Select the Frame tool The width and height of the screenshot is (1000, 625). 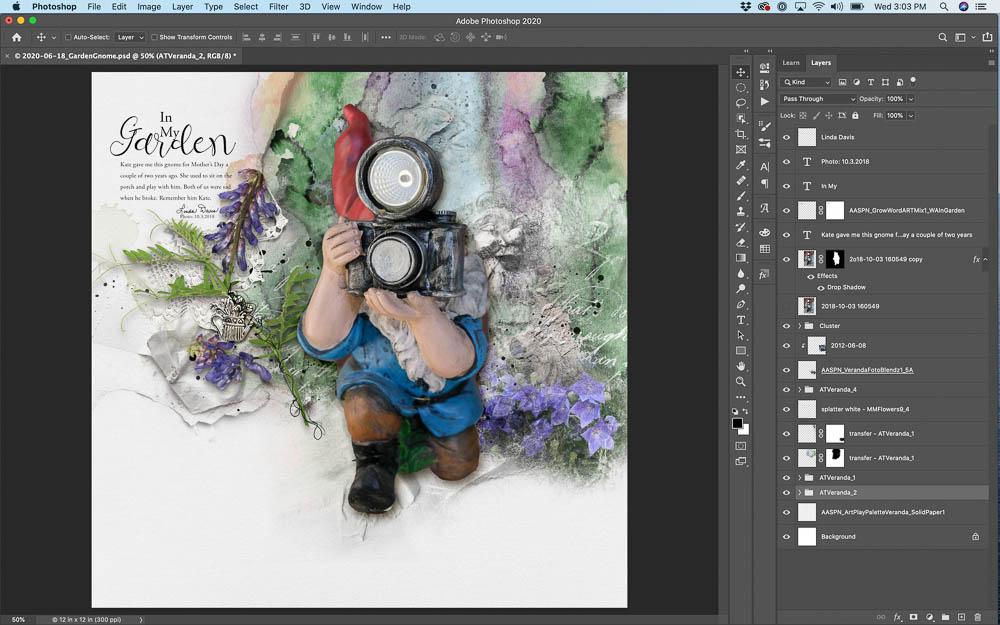[740, 149]
